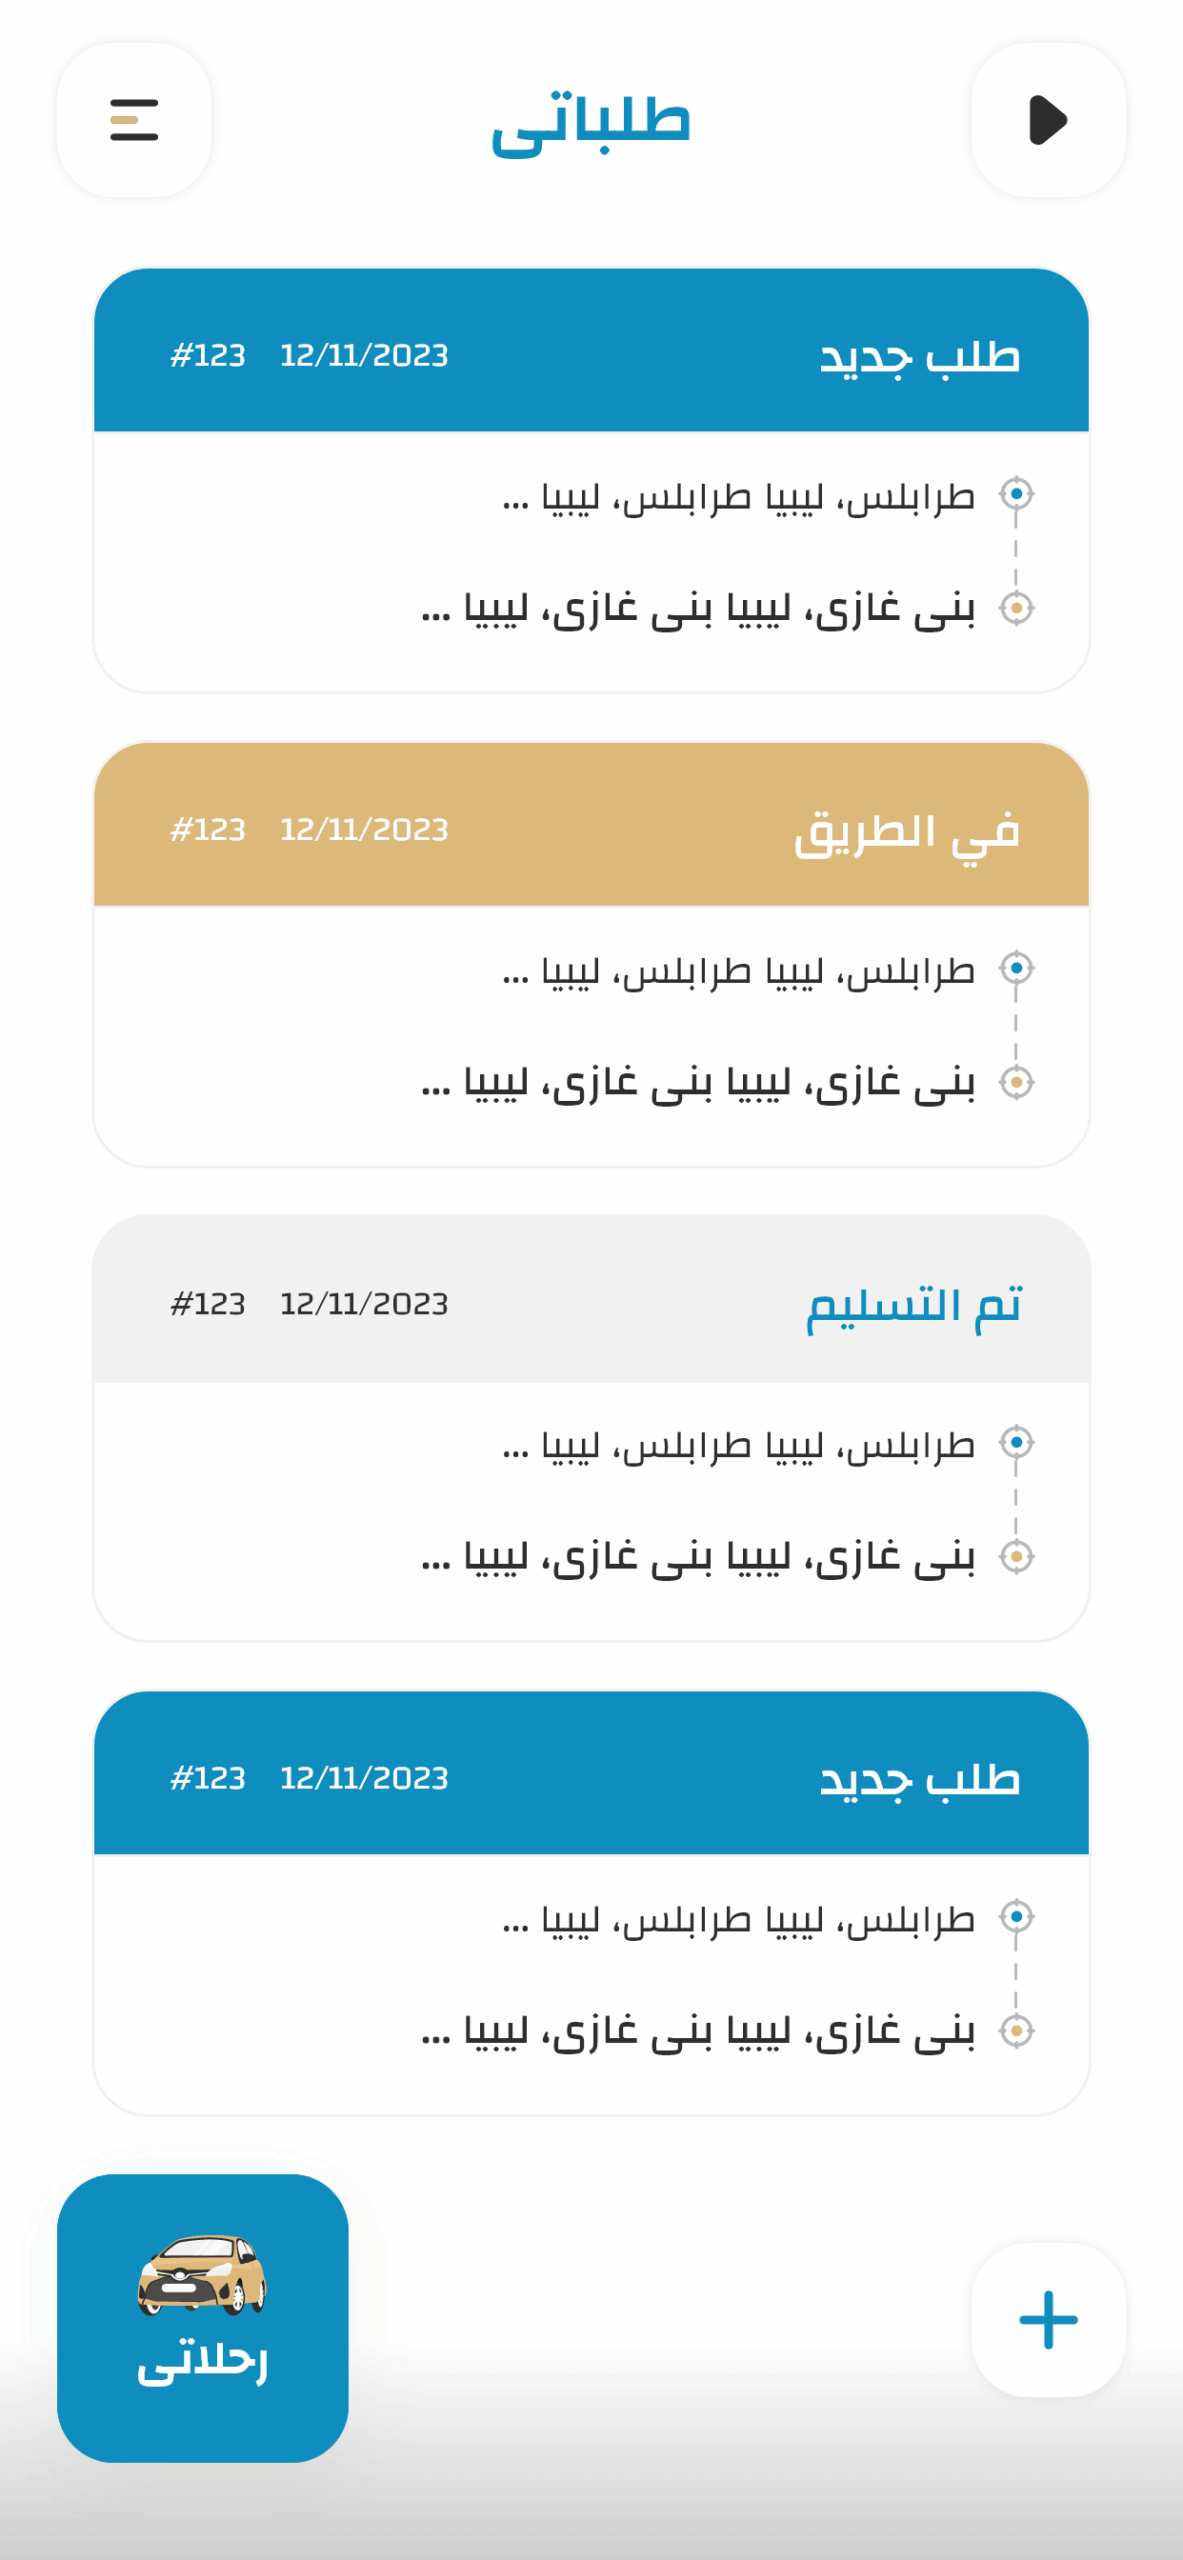This screenshot has height=2560, width=1183.
Task: Open رحلاتى car button
Action: point(203,2317)
